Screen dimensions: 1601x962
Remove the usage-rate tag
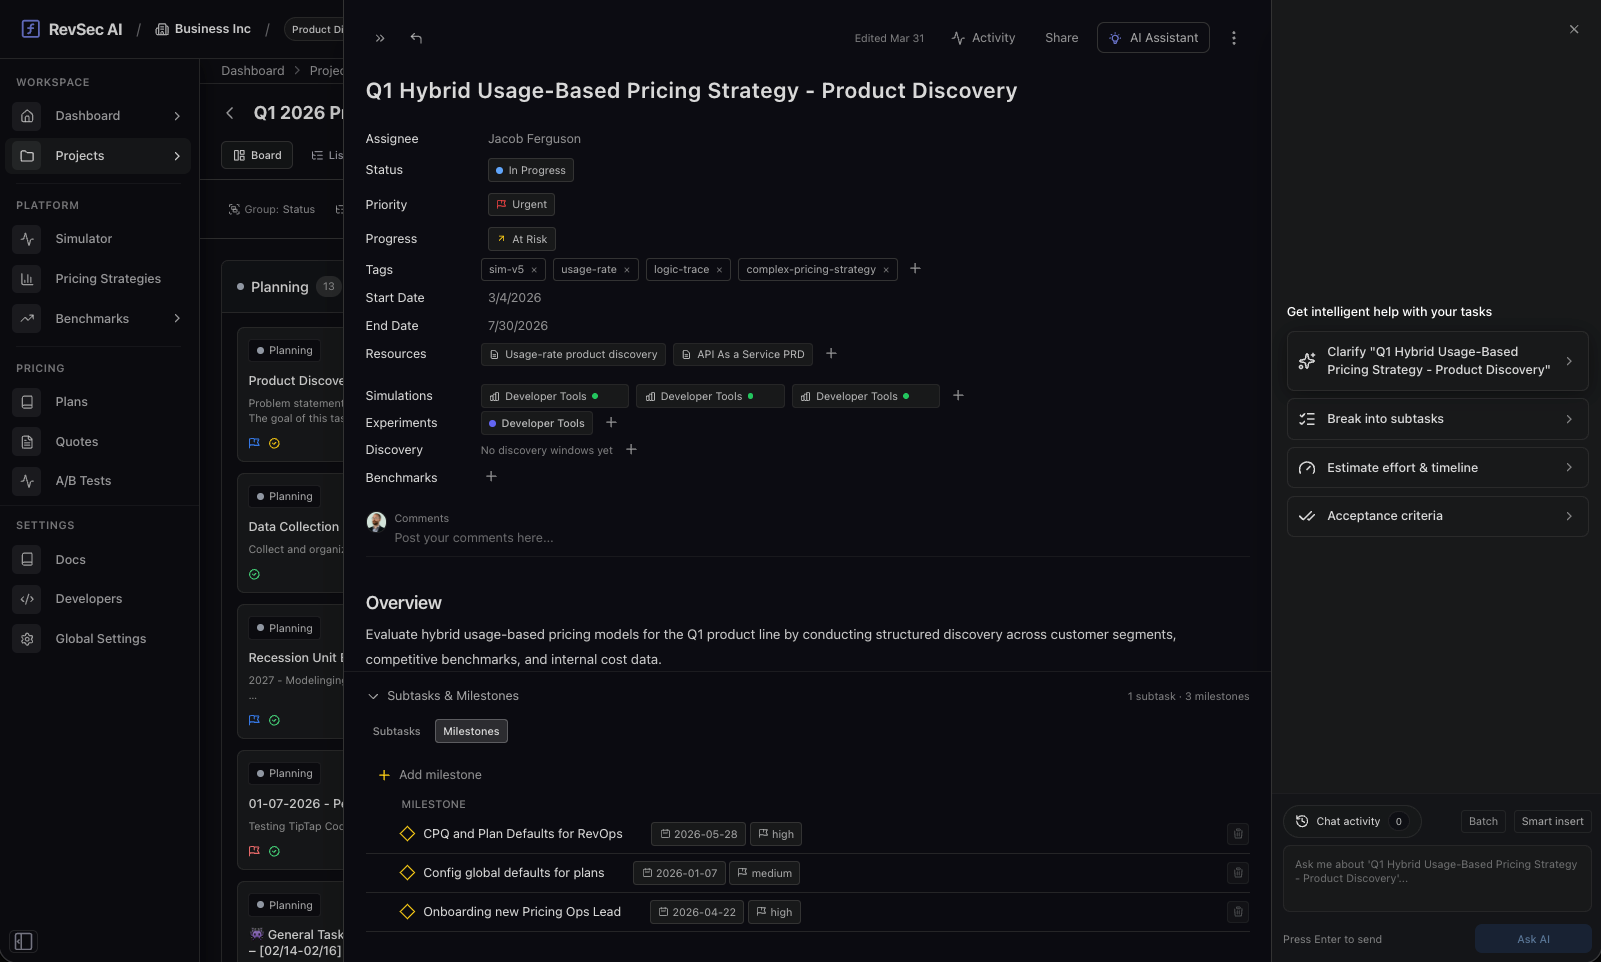click(627, 270)
